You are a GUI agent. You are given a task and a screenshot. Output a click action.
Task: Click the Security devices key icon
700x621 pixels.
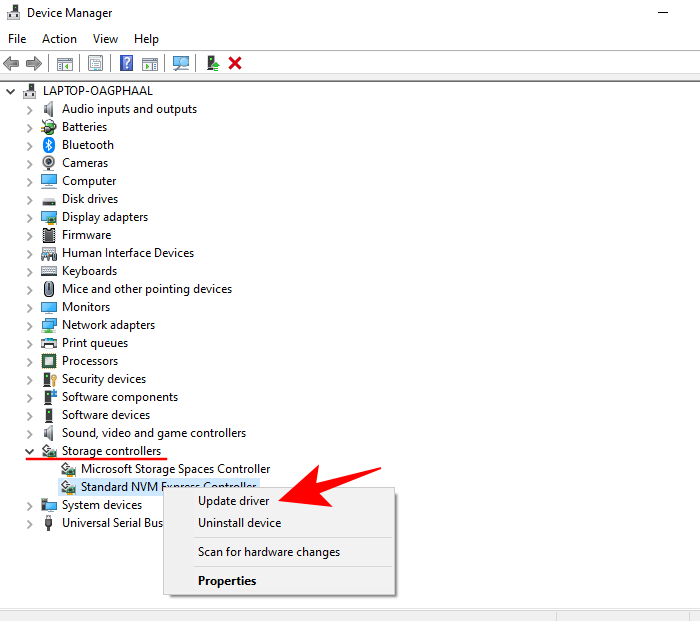(x=49, y=379)
